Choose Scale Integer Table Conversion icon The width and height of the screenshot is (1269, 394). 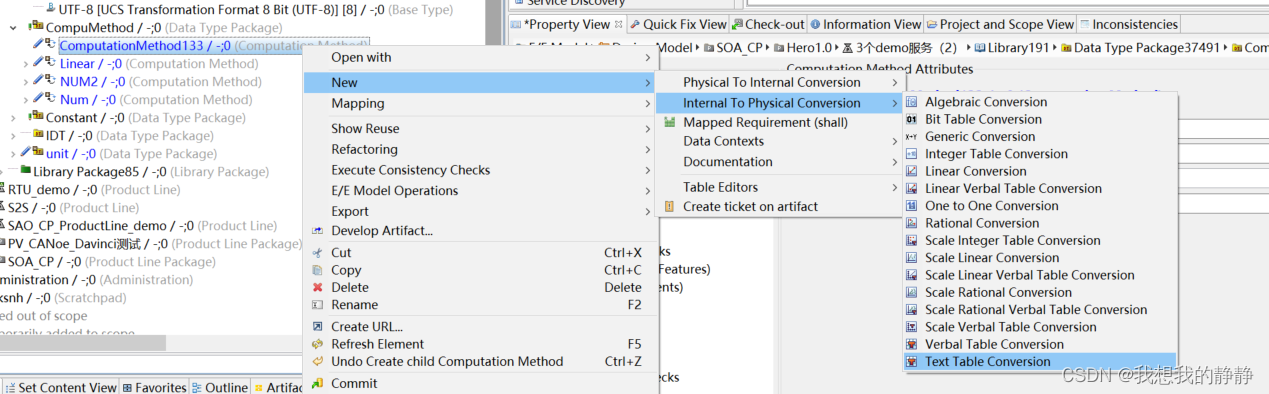(x=911, y=240)
